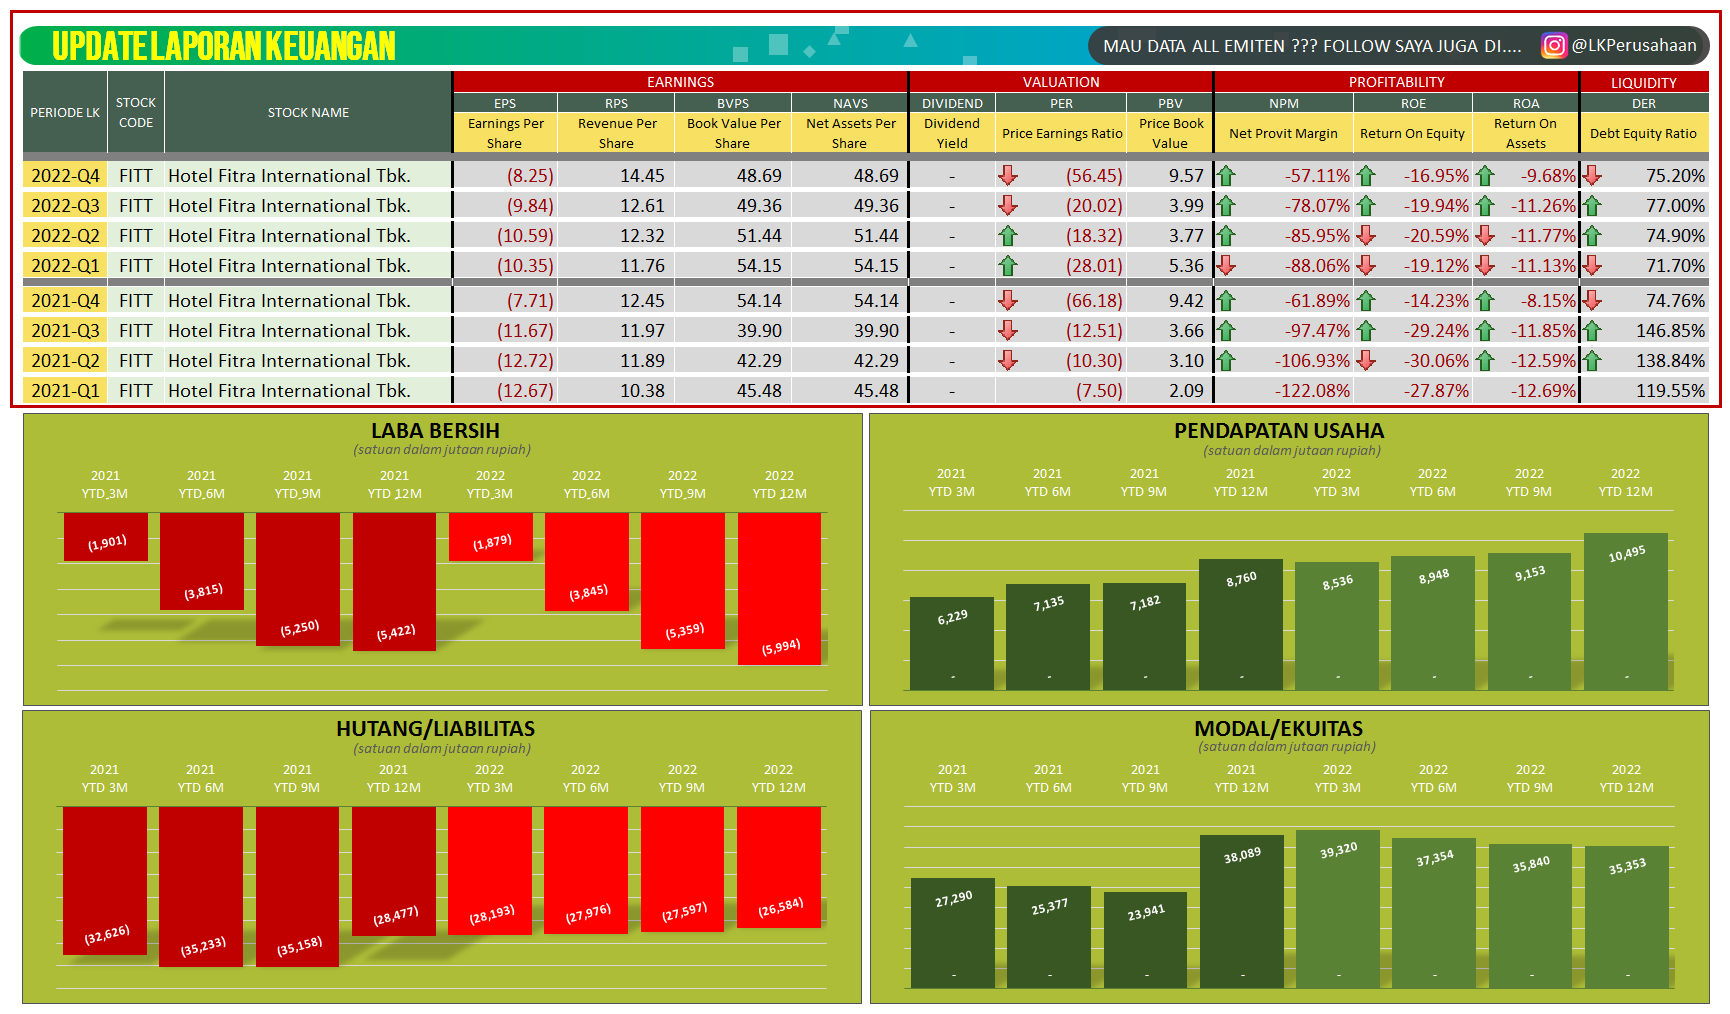Click green up arrow in 2021-Q3 DER cell

click(x=1590, y=330)
